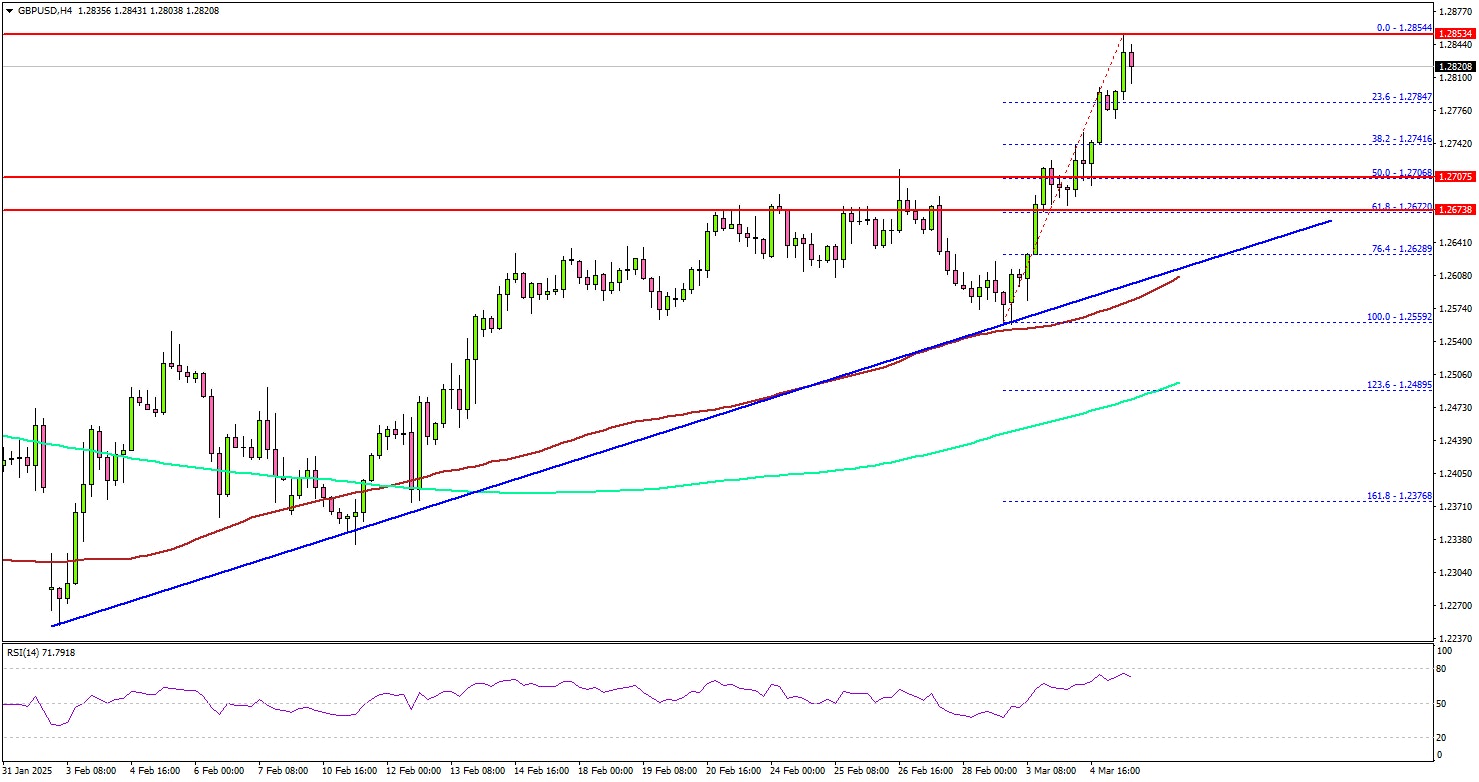Click the 1.25060 price scale label
This screenshot has width=1479, height=782.
tap(1457, 375)
